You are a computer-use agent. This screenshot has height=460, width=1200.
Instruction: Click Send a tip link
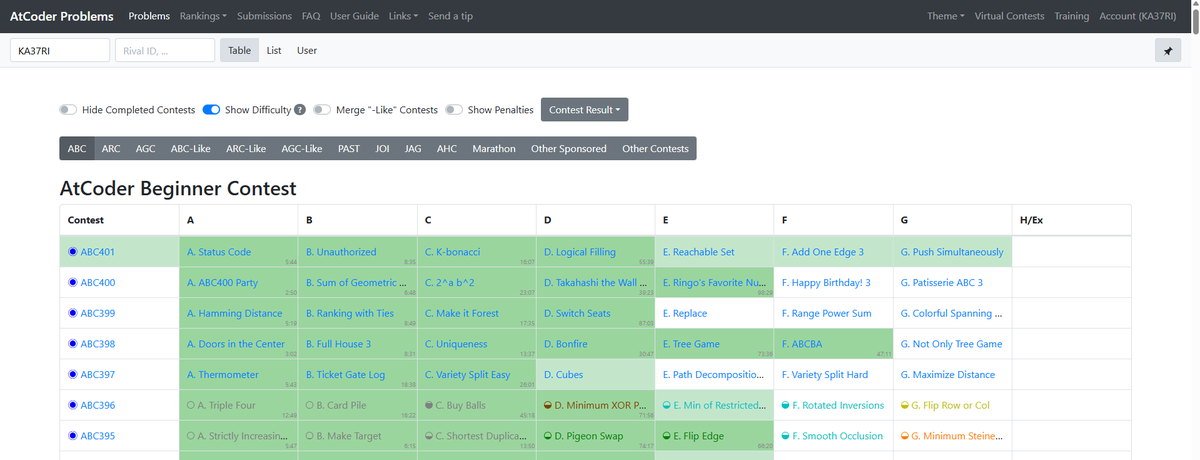click(x=451, y=16)
